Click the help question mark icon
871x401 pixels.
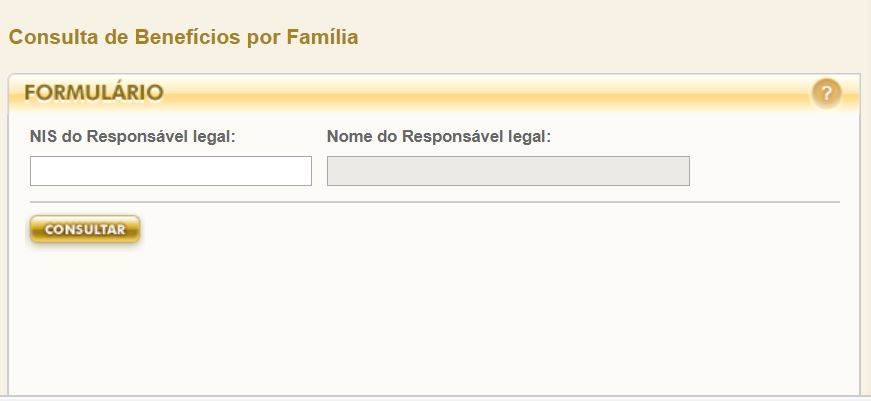click(826, 94)
